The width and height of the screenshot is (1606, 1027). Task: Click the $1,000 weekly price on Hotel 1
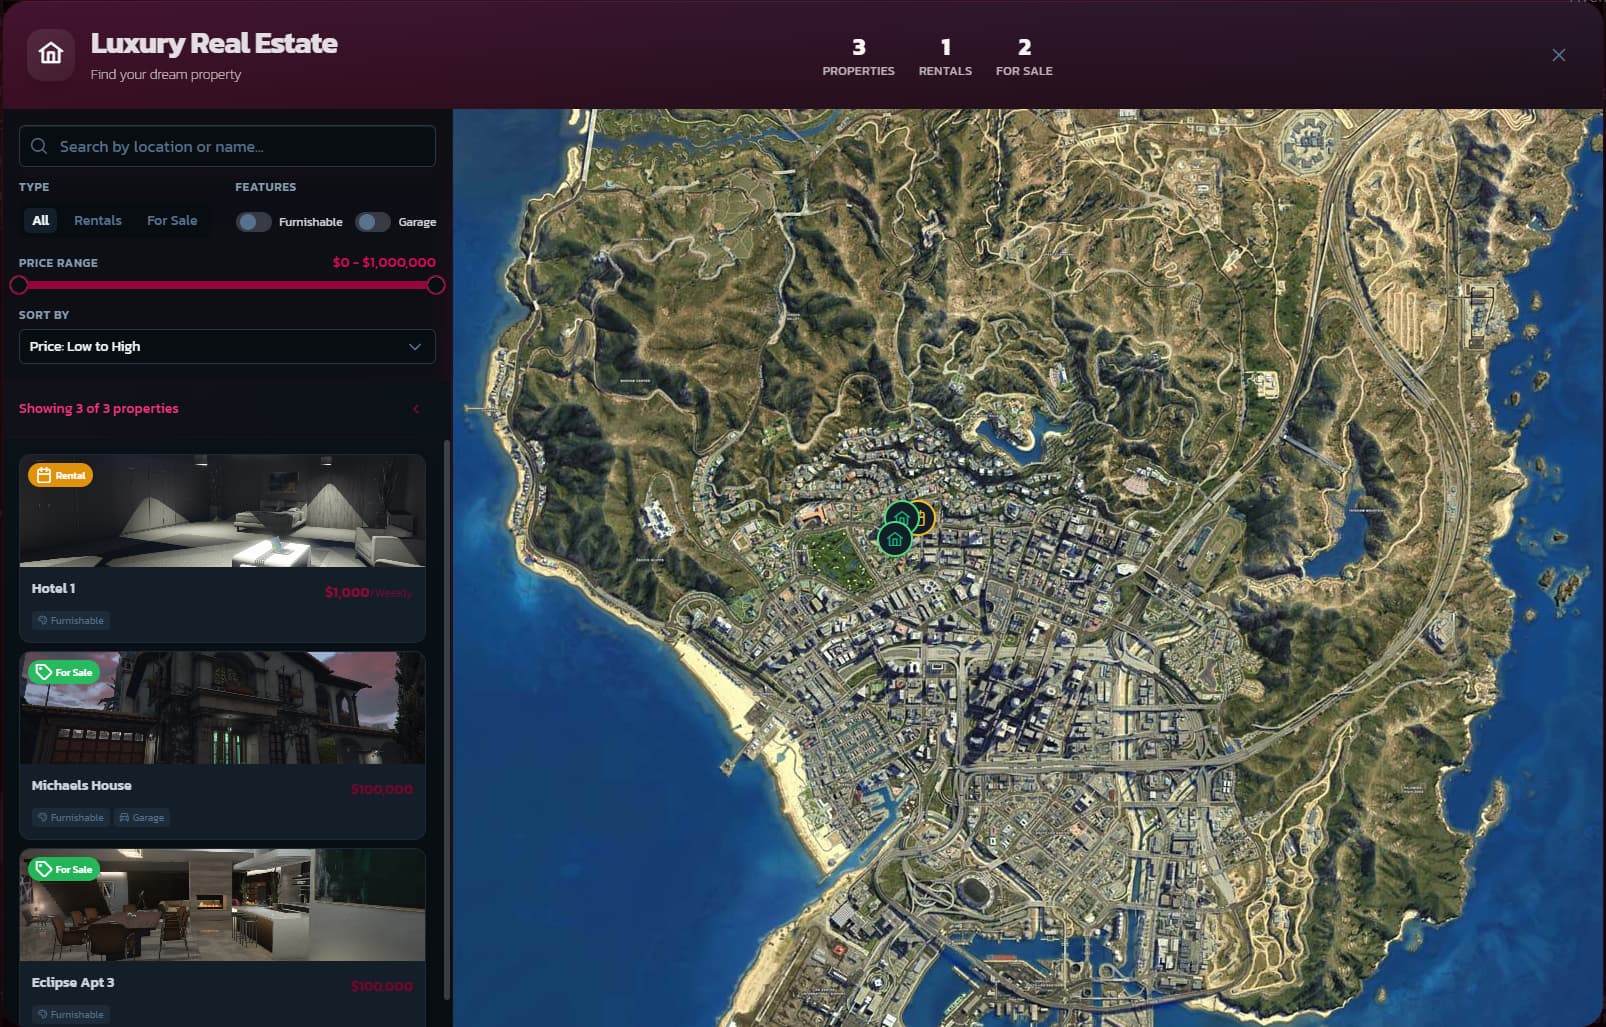coord(368,592)
